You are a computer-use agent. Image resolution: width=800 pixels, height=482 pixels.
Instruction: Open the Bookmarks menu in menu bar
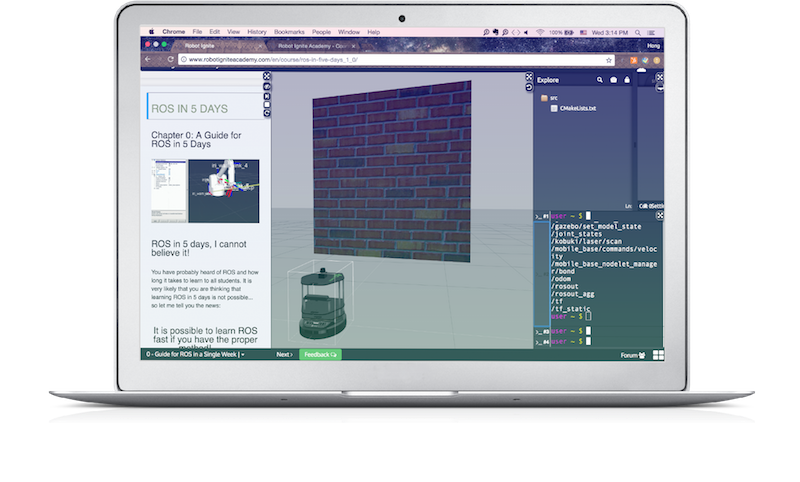pos(269,32)
